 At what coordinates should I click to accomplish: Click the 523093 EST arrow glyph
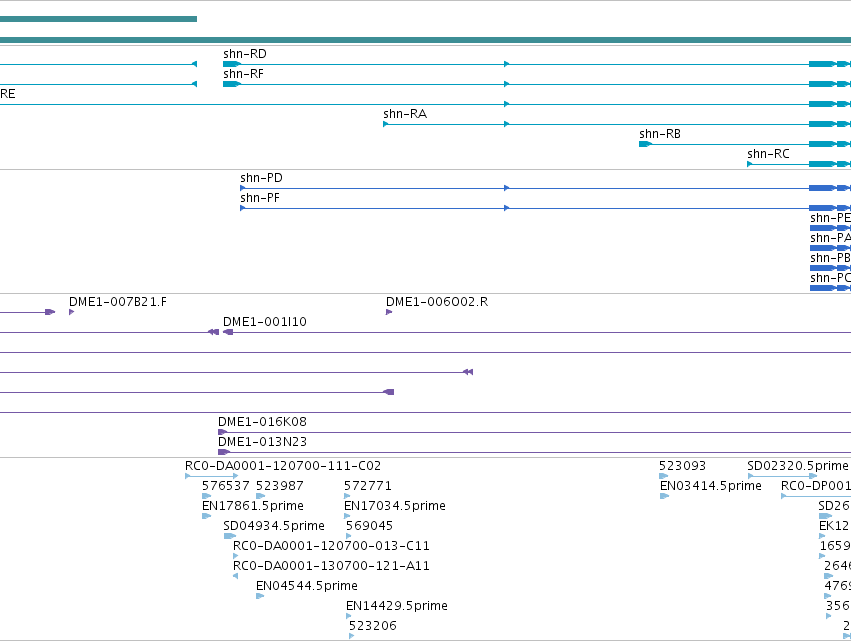[663, 476]
